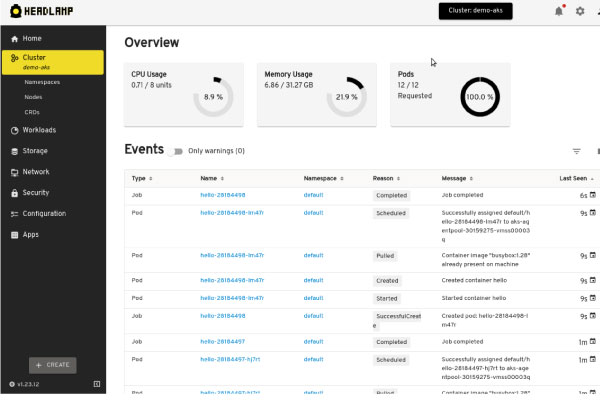Click the Apps grid icon
Screen dimensions: 600x400
[15, 235]
